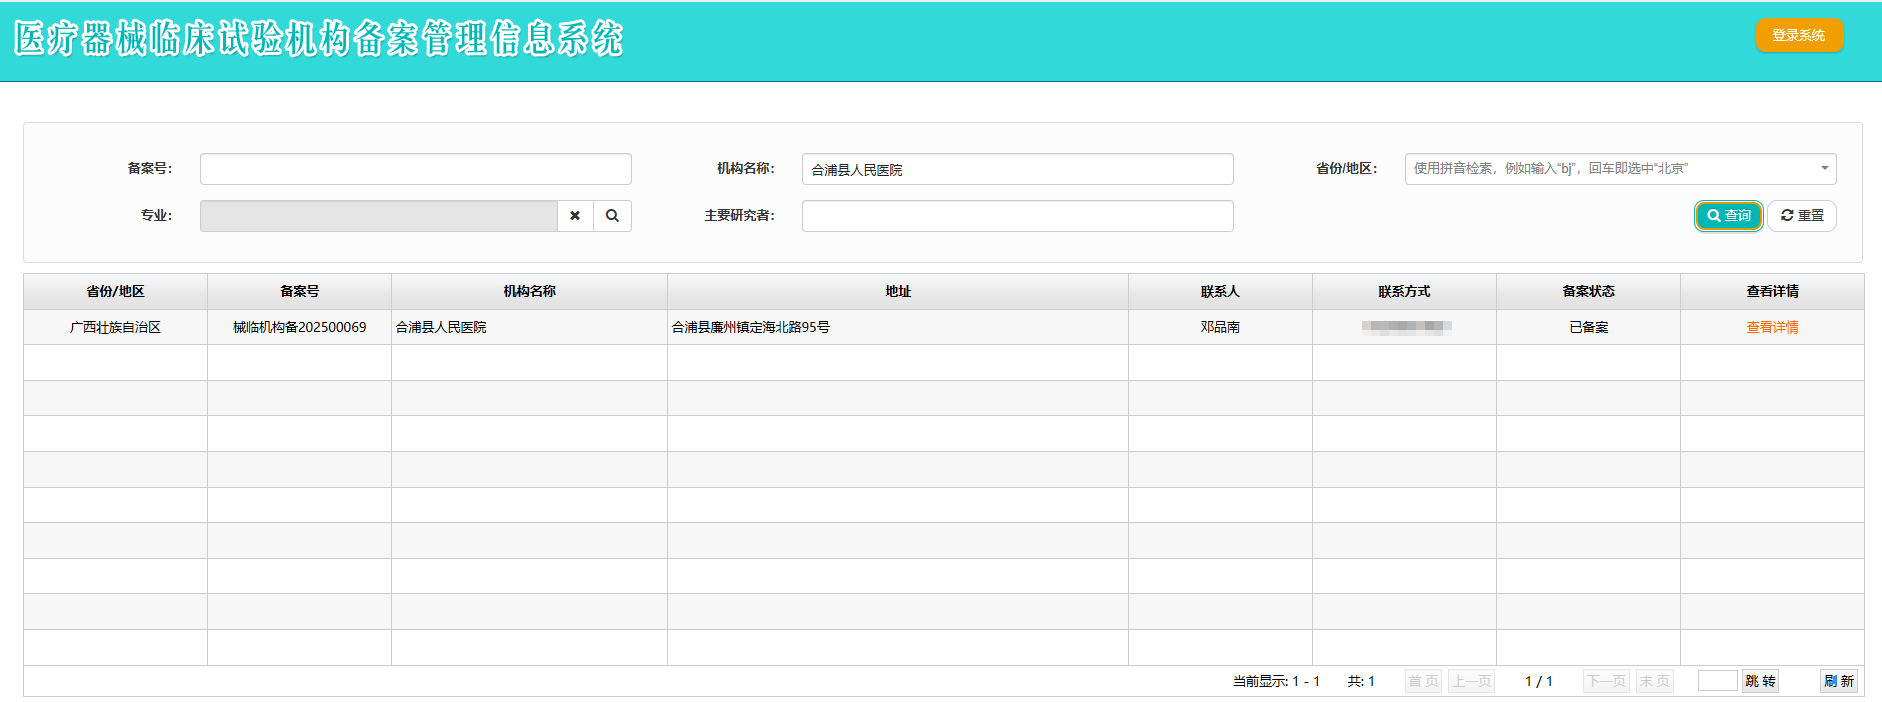The image size is (1882, 702).
Task: Expand the 省份/地区 dropdown arrow
Action: (1824, 169)
